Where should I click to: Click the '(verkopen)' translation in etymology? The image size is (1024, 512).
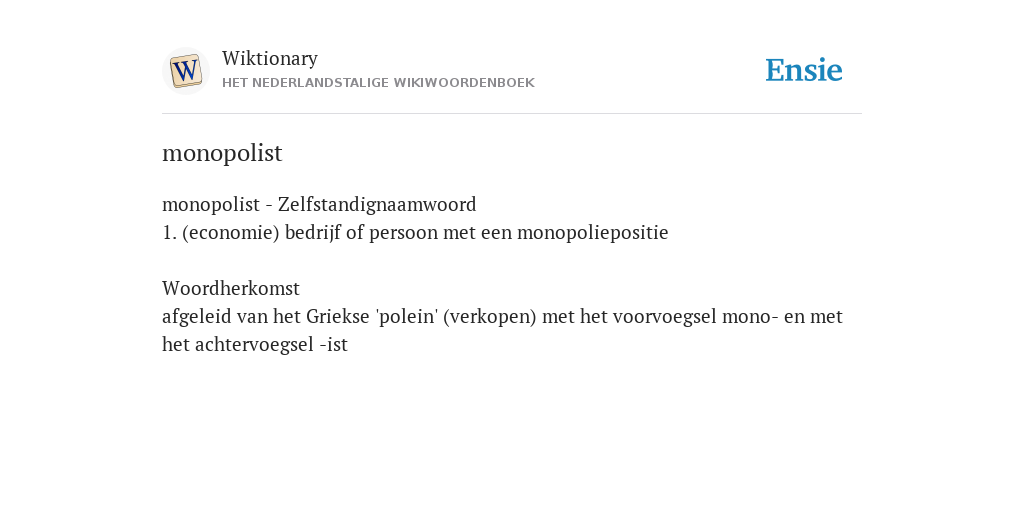click(x=490, y=317)
